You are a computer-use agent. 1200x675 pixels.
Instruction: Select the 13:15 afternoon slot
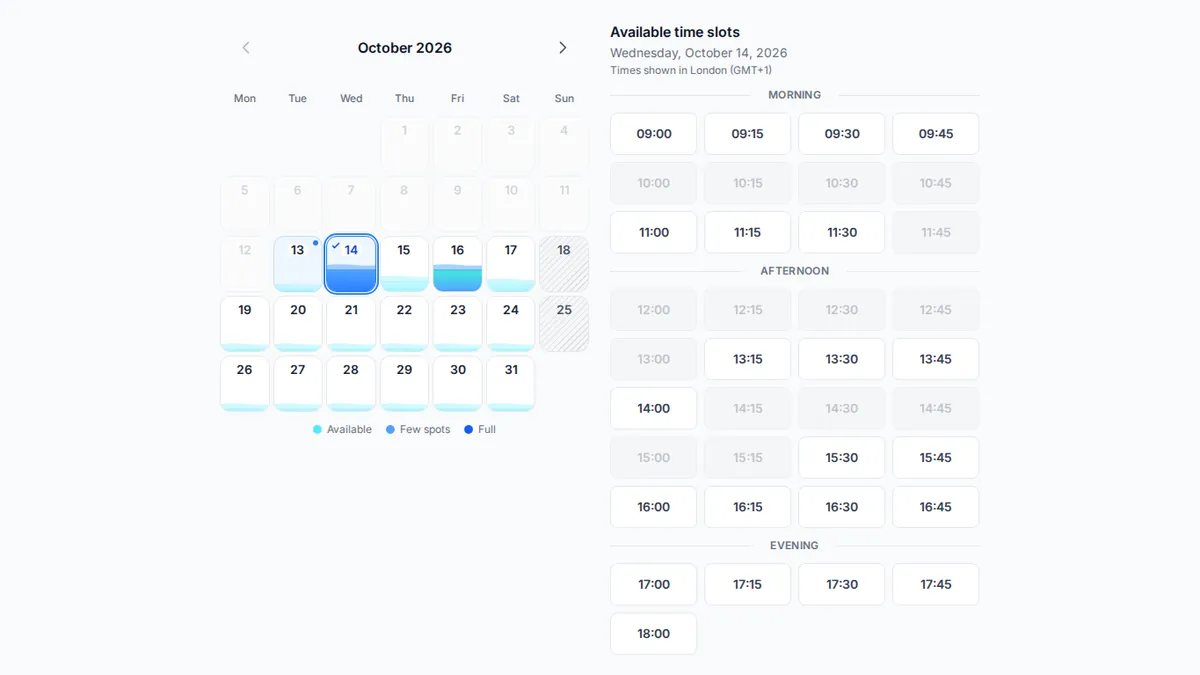tap(748, 359)
